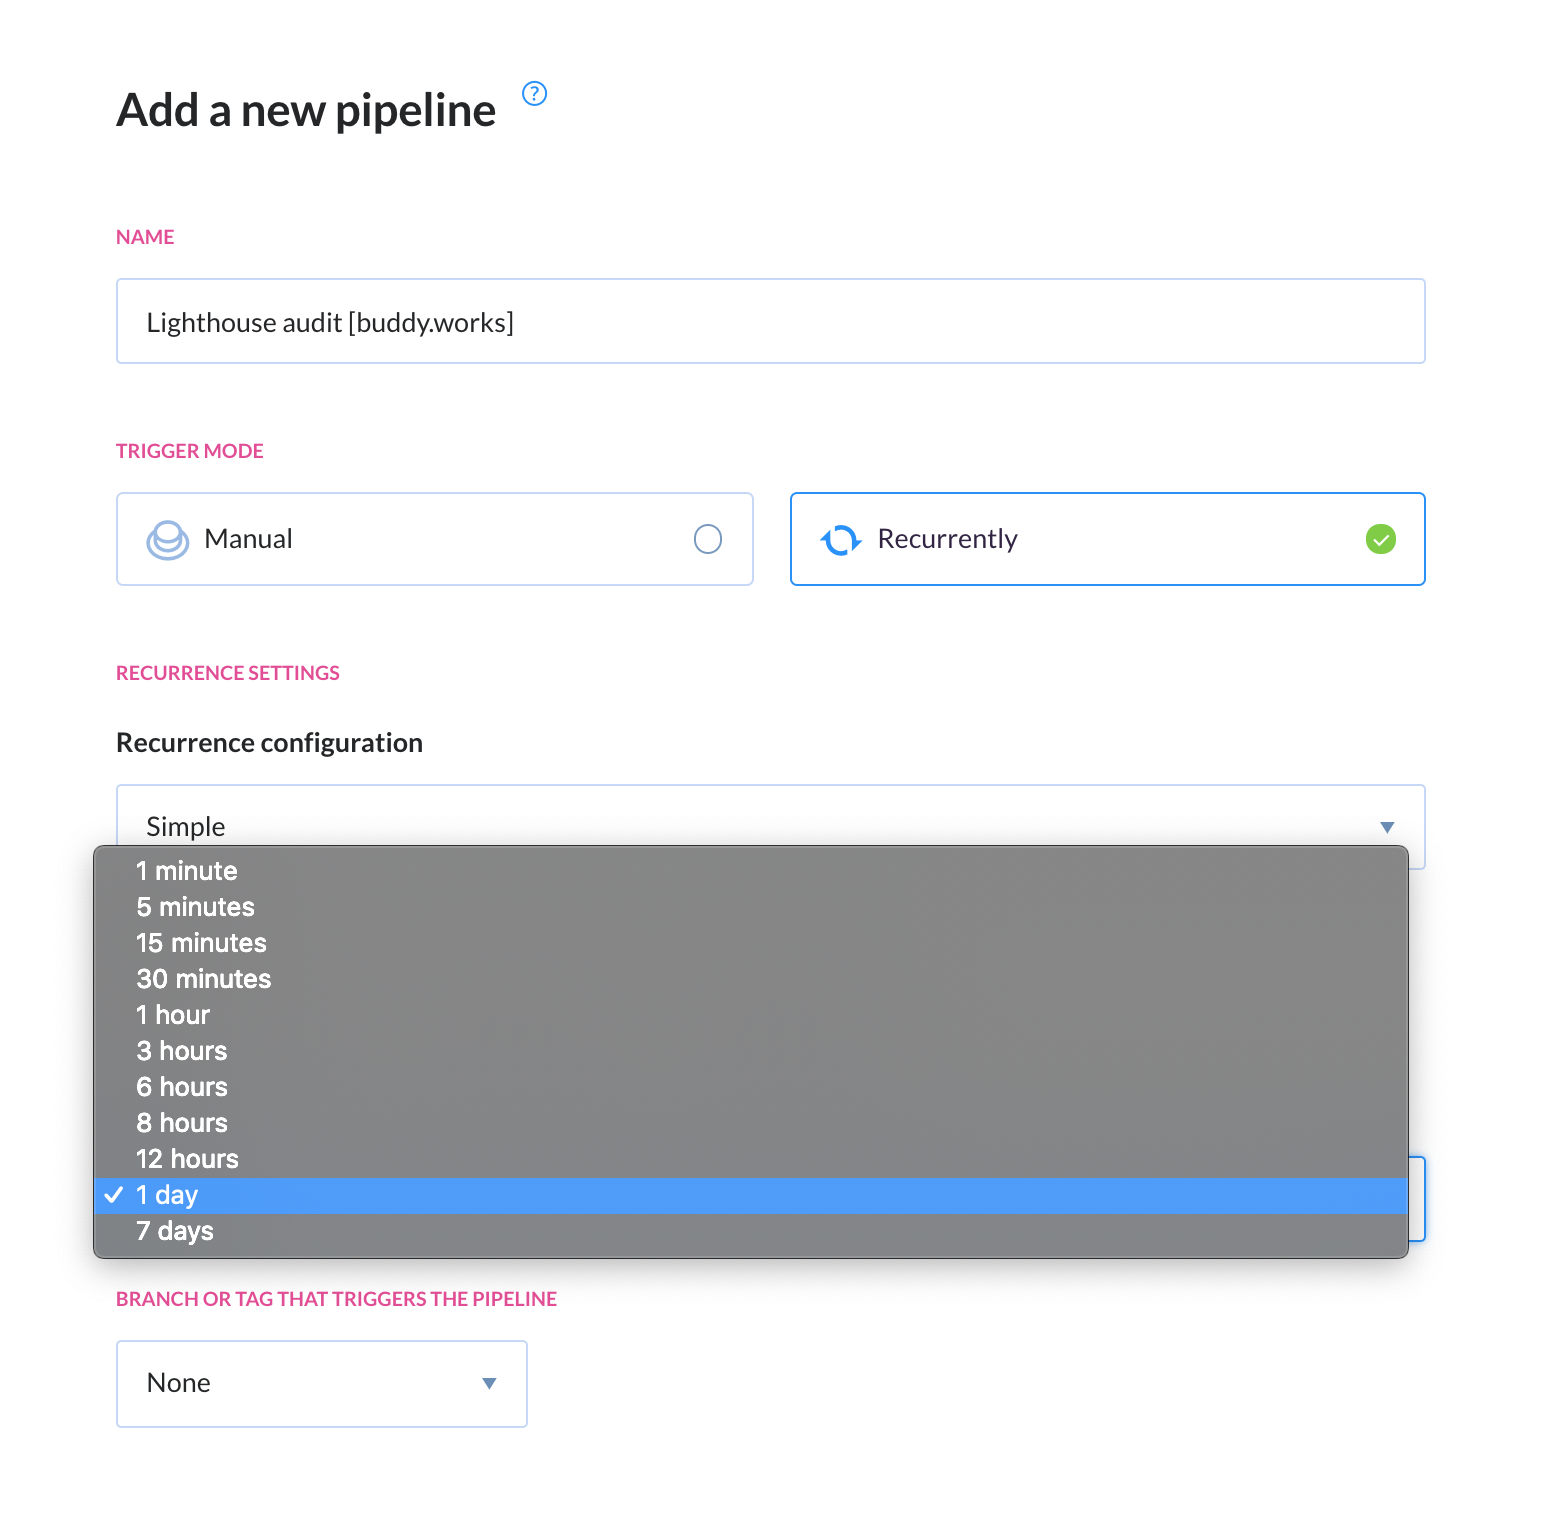Pick the 30 minutes option
Image resolution: width=1541 pixels, height=1530 pixels.
point(751,979)
